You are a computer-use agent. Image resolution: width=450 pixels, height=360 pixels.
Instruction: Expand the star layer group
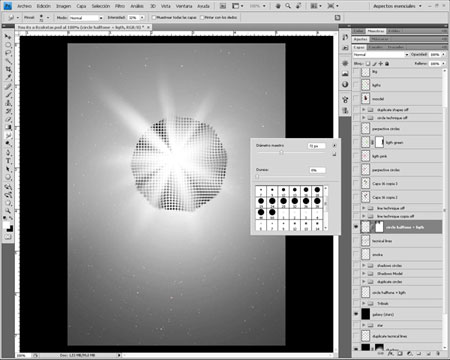(364, 325)
